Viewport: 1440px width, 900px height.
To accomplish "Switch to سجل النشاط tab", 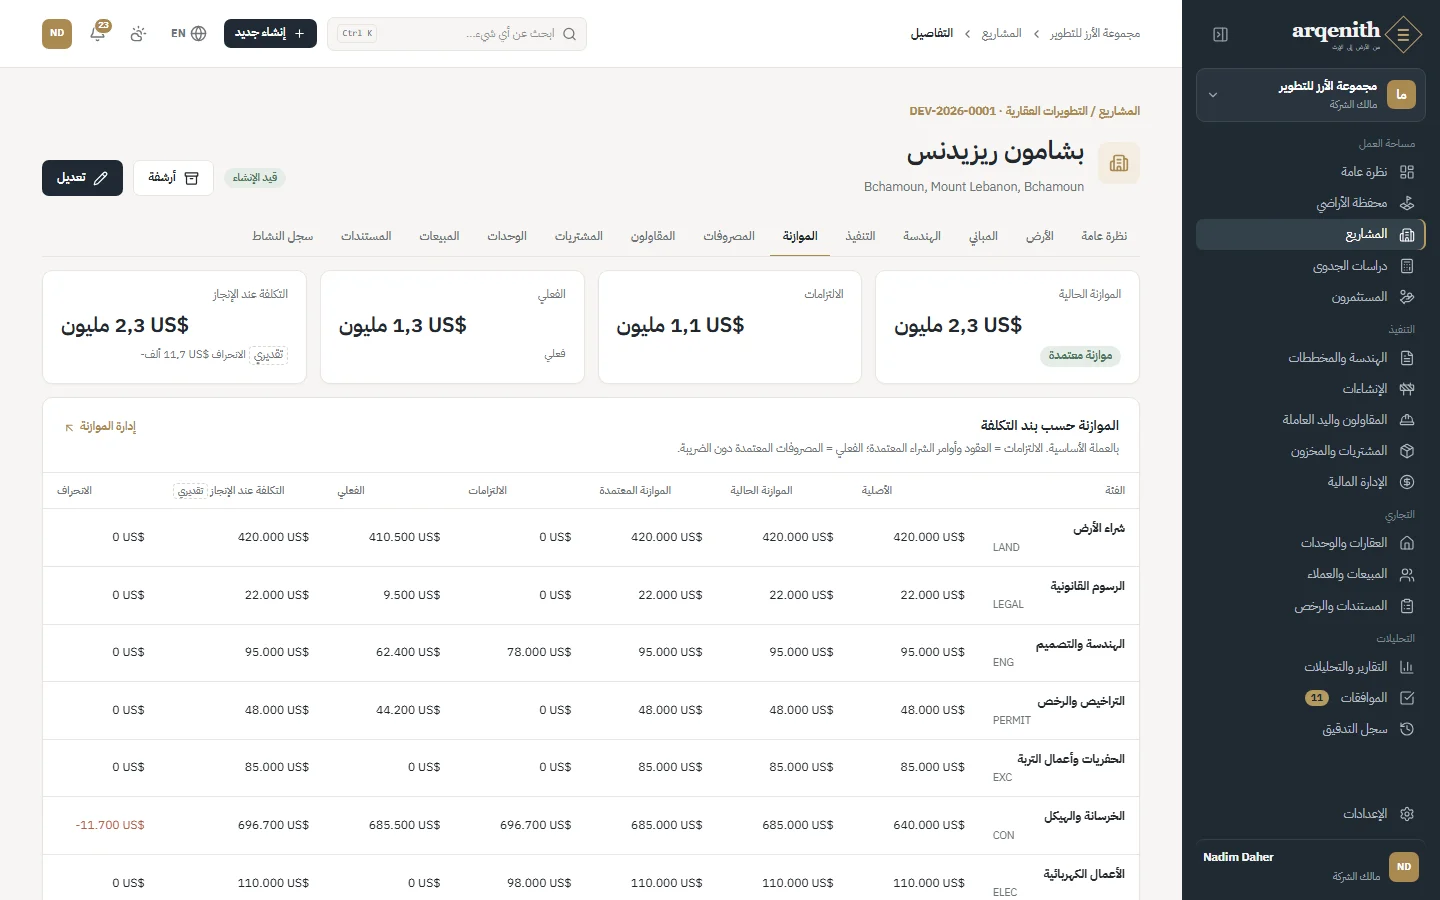I will tap(283, 236).
